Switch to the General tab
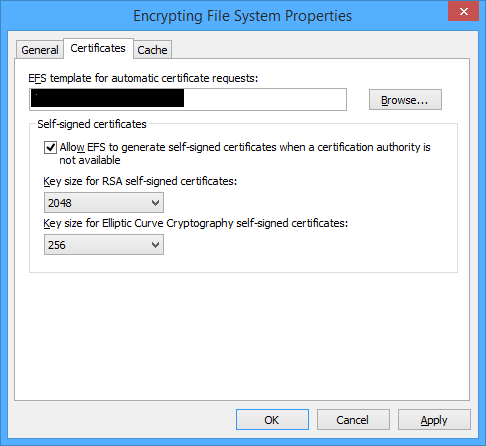 pyautogui.click(x=40, y=50)
